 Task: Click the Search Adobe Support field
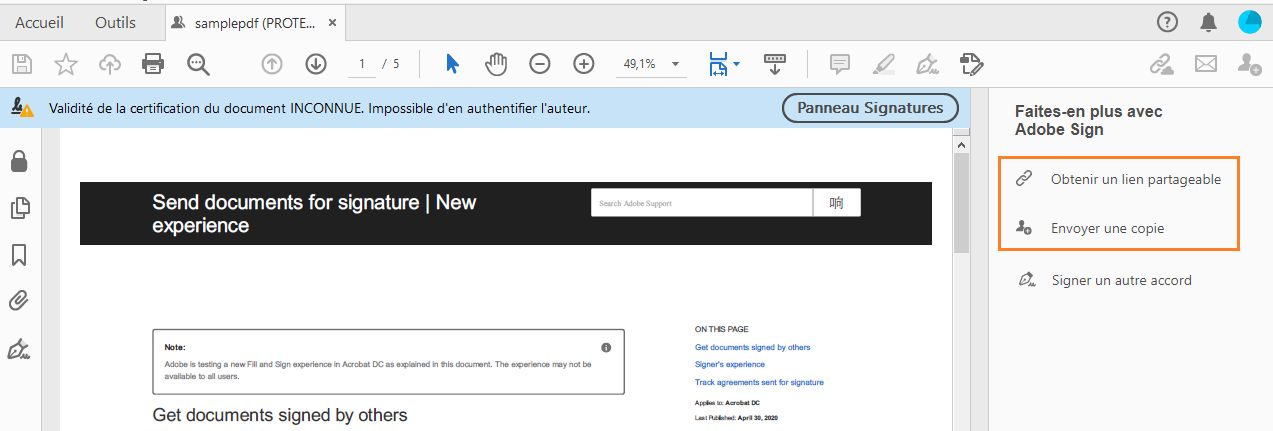coord(702,203)
